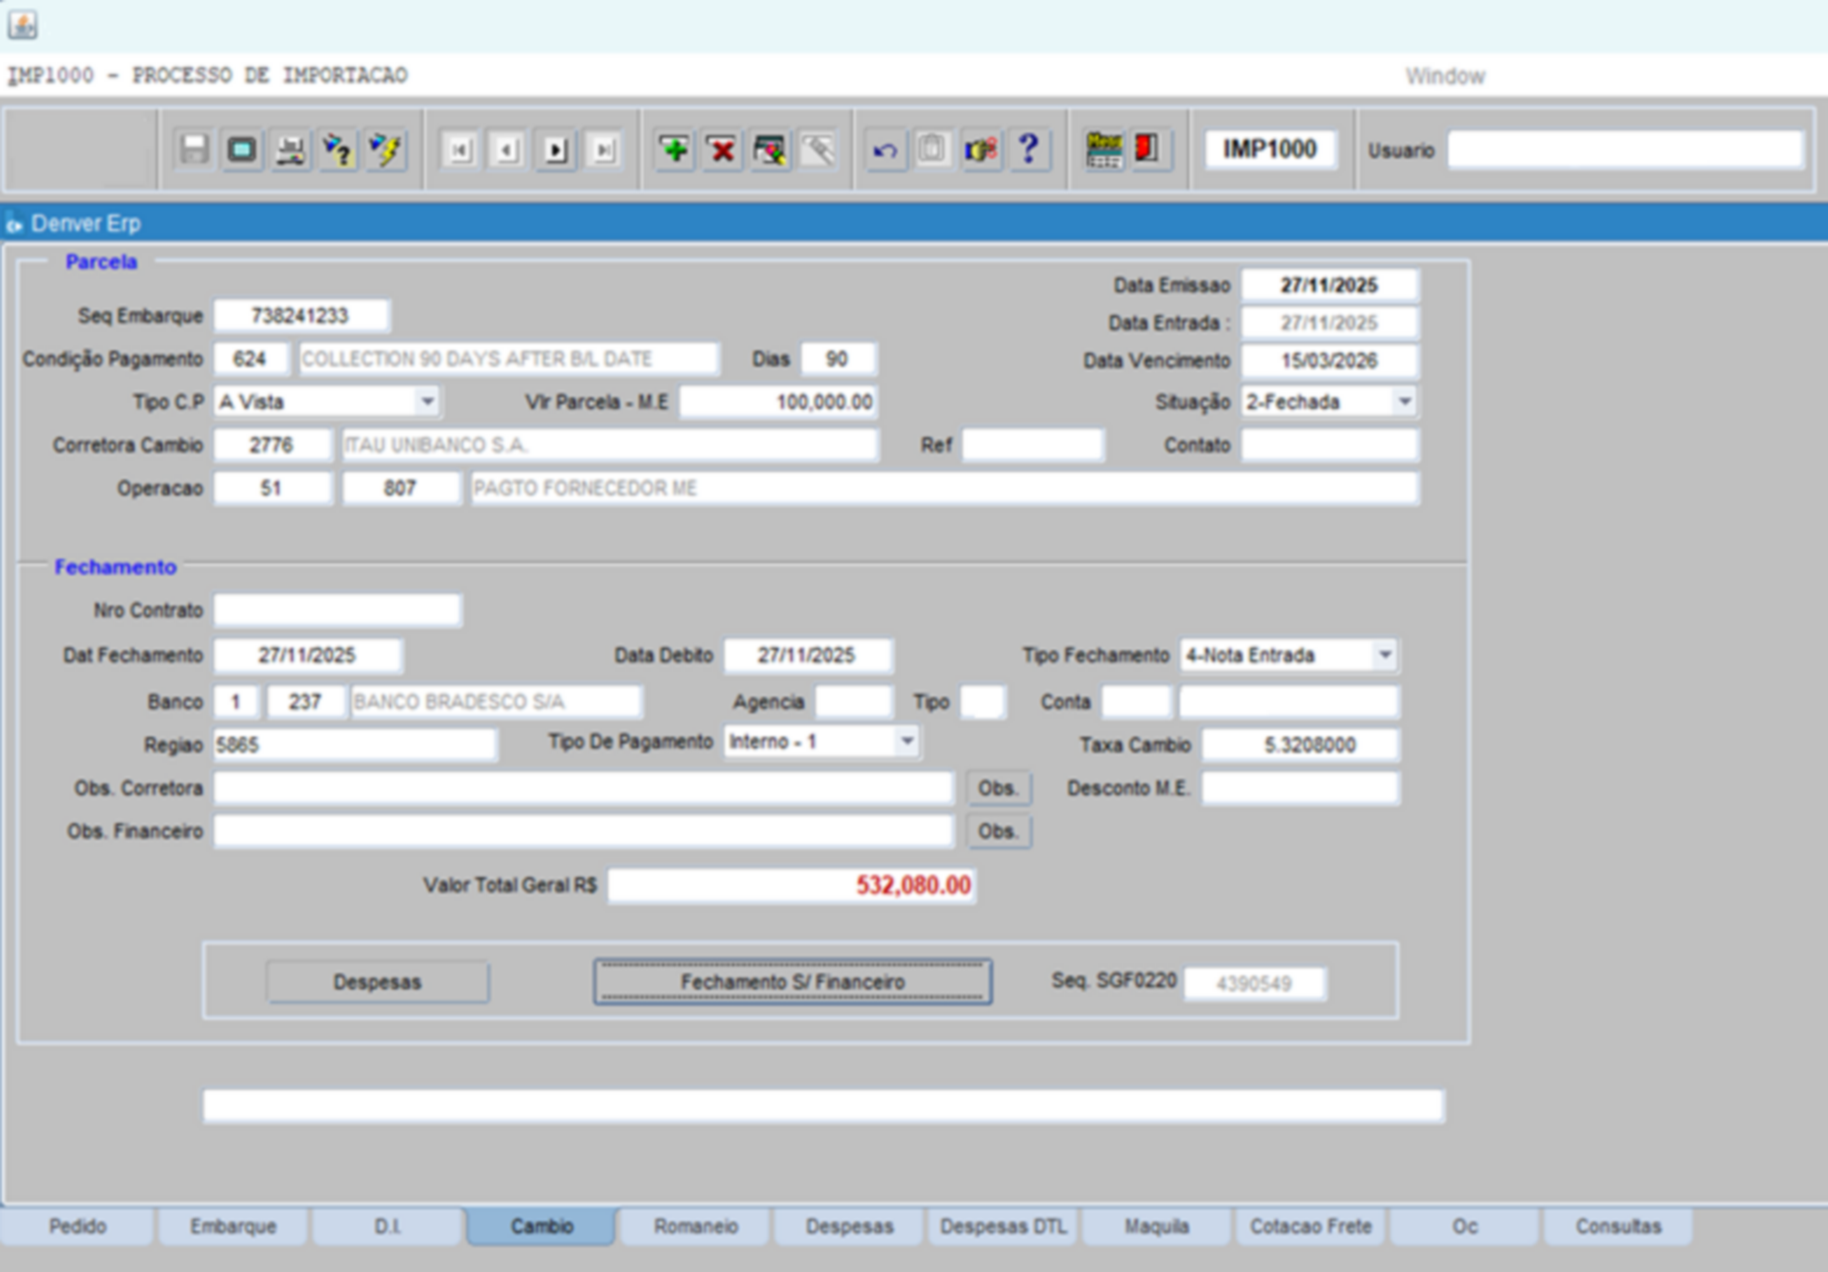Expand Tipo Fechamento combo box
Image resolution: width=1828 pixels, height=1272 pixels.
(1384, 656)
